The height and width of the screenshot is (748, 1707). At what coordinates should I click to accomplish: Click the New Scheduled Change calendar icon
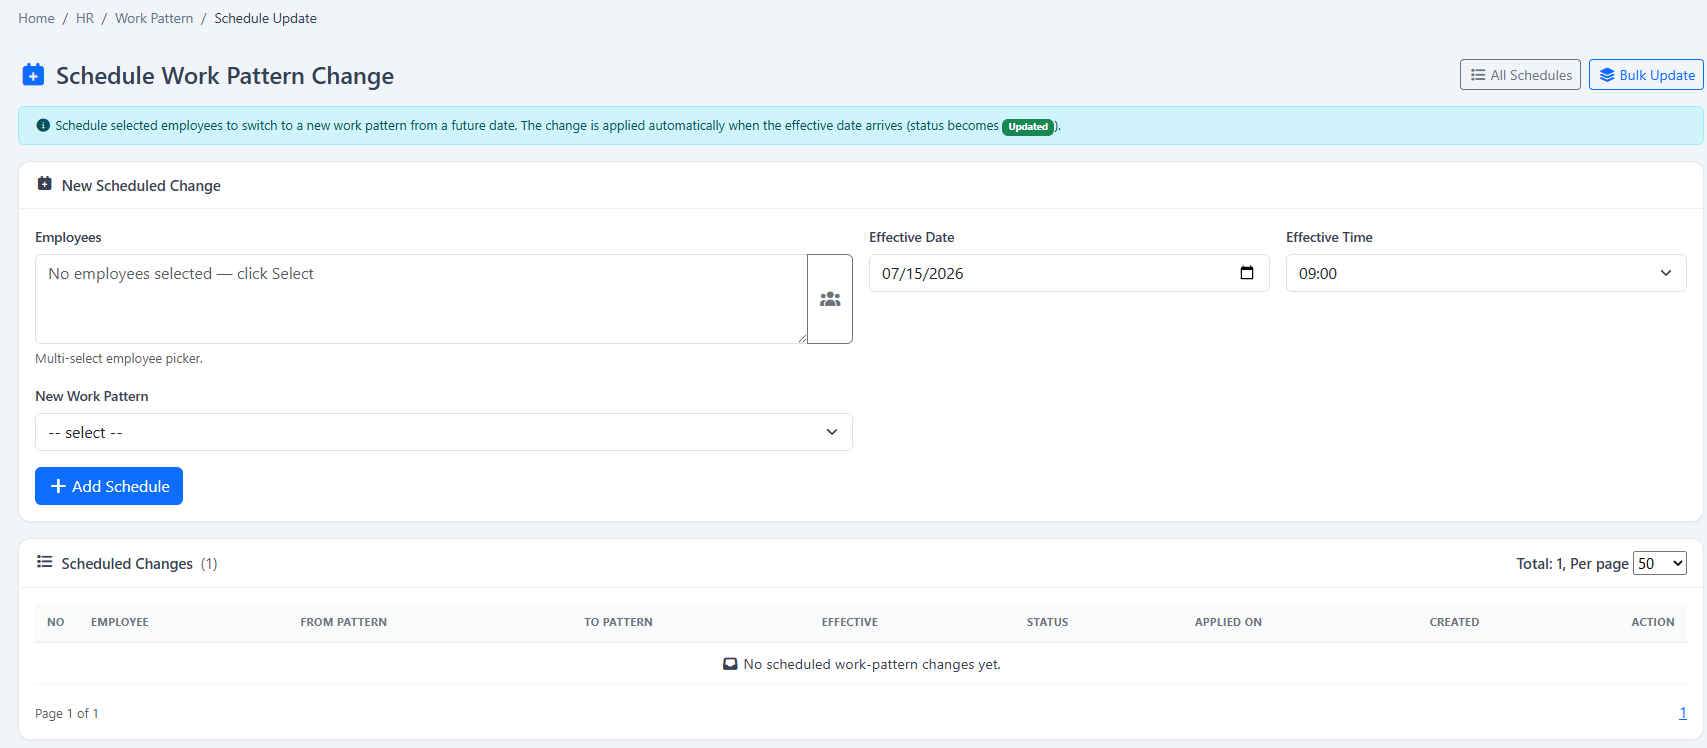[x=44, y=184]
